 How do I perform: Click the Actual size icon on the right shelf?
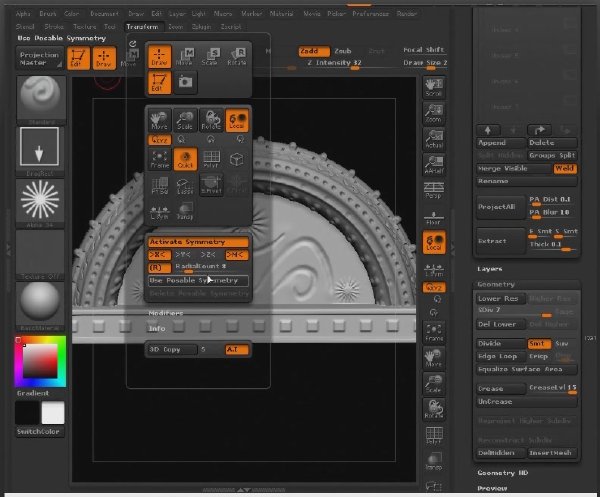pos(434,139)
